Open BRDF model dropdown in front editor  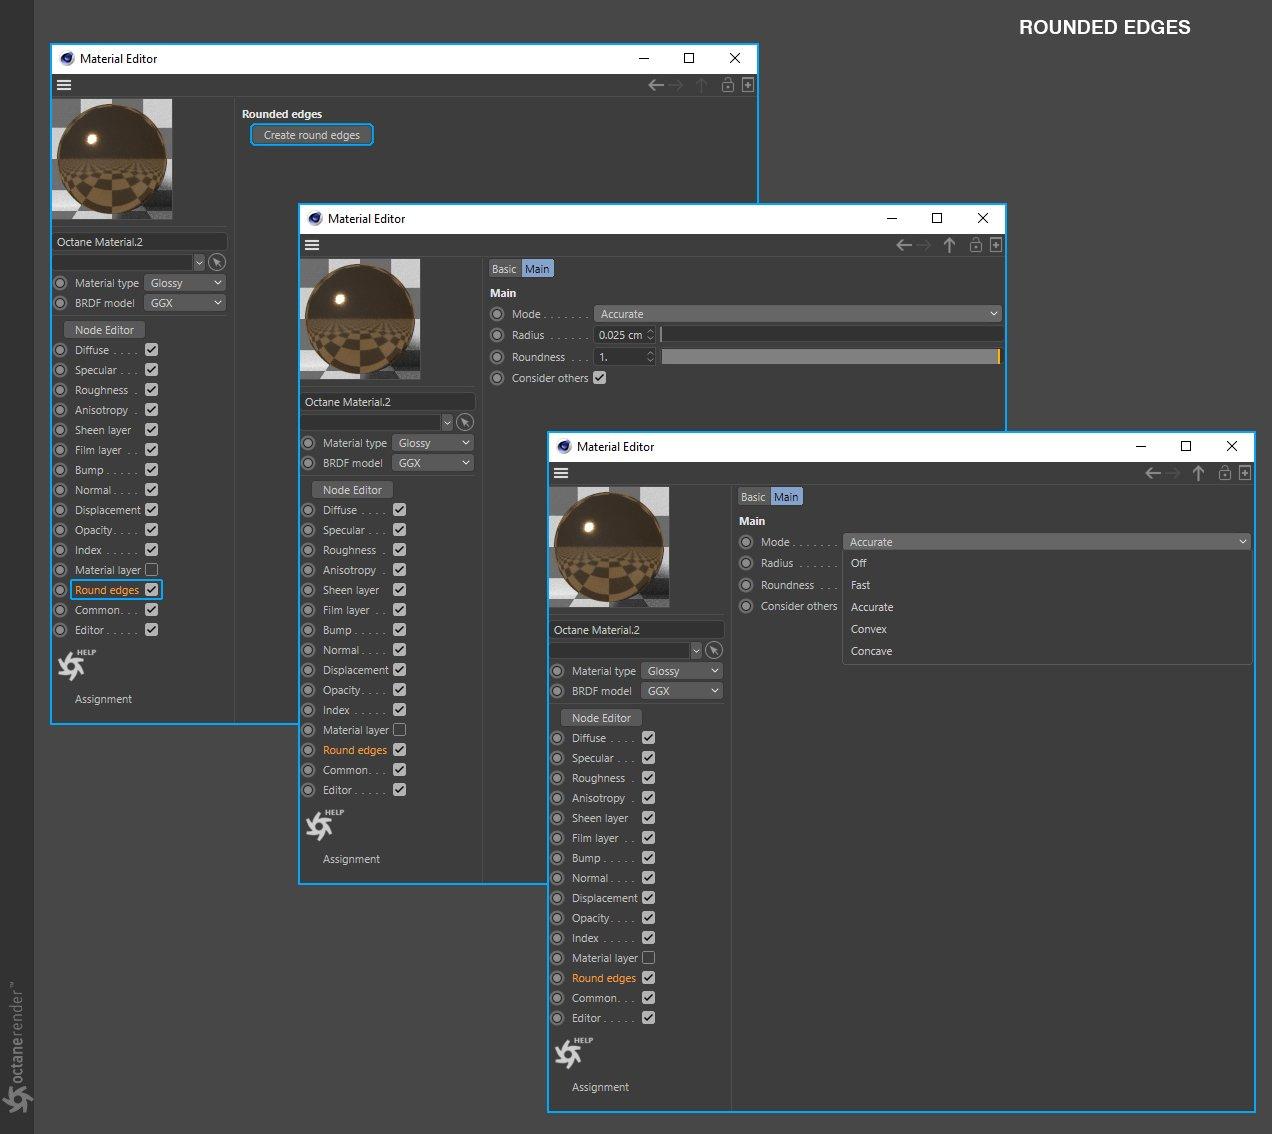682,691
